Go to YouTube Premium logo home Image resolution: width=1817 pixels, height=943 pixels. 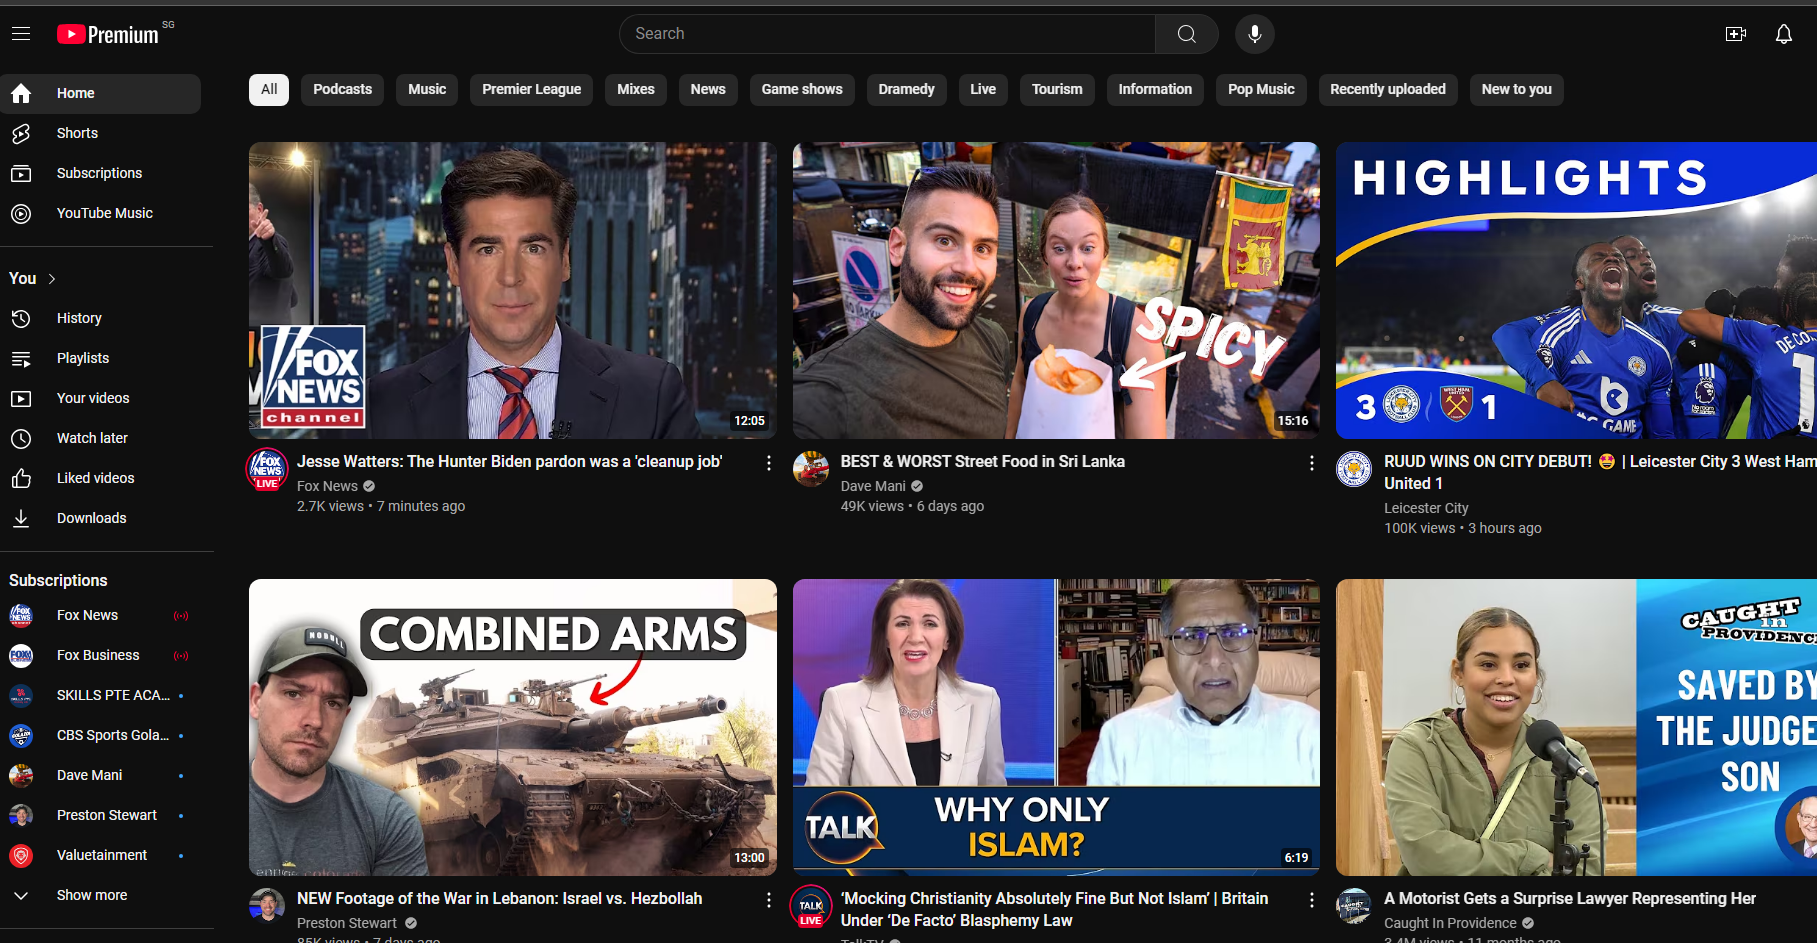click(x=108, y=34)
